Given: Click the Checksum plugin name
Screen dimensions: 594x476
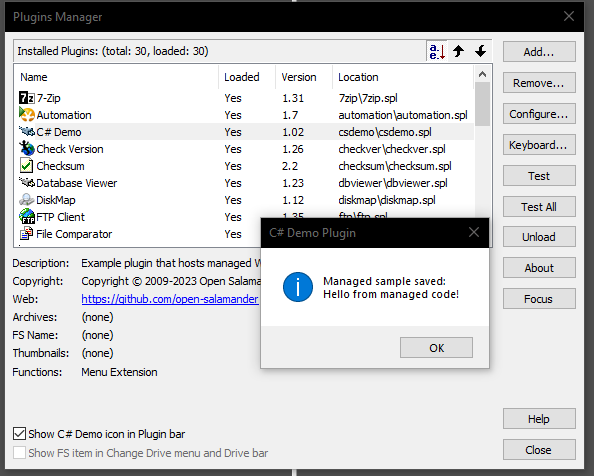Looking at the screenshot, I should (60, 166).
